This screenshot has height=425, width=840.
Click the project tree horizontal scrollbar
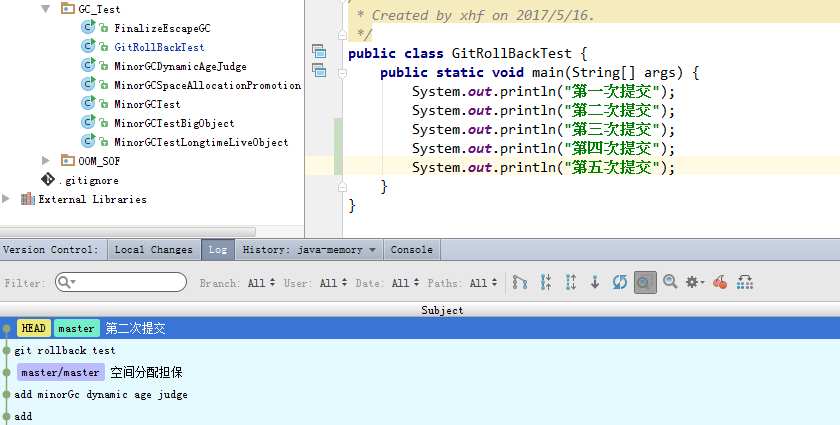[x=128, y=232]
